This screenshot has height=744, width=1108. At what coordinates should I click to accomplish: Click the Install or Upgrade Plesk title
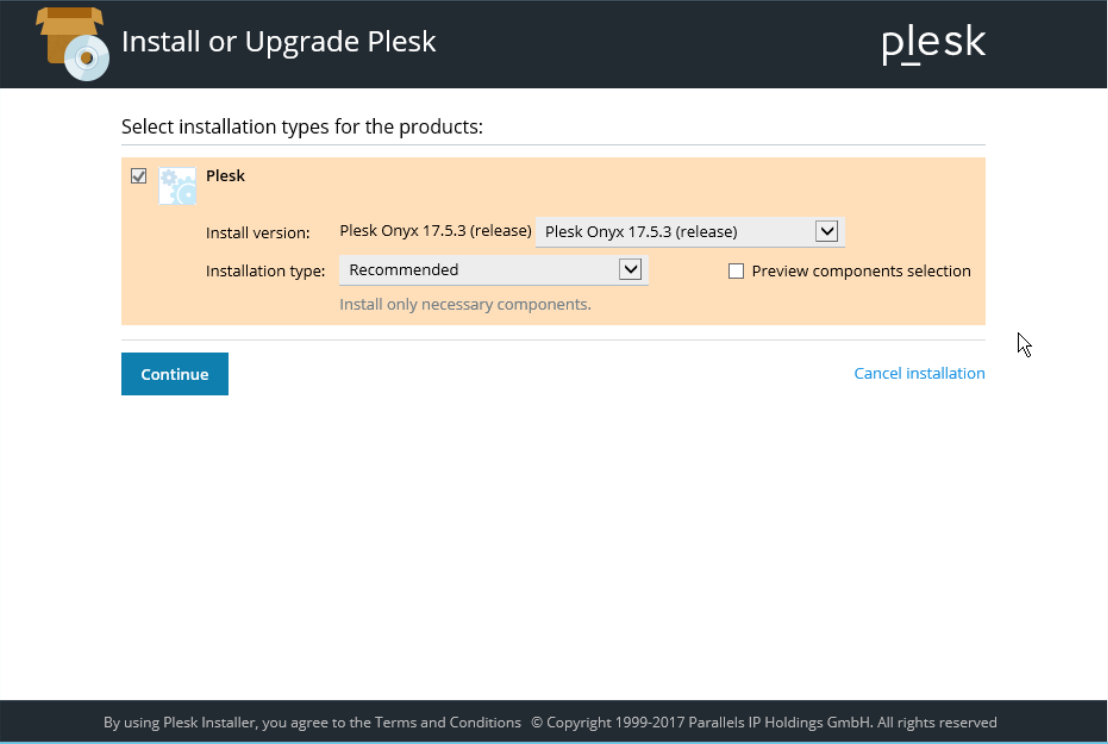pos(279,42)
